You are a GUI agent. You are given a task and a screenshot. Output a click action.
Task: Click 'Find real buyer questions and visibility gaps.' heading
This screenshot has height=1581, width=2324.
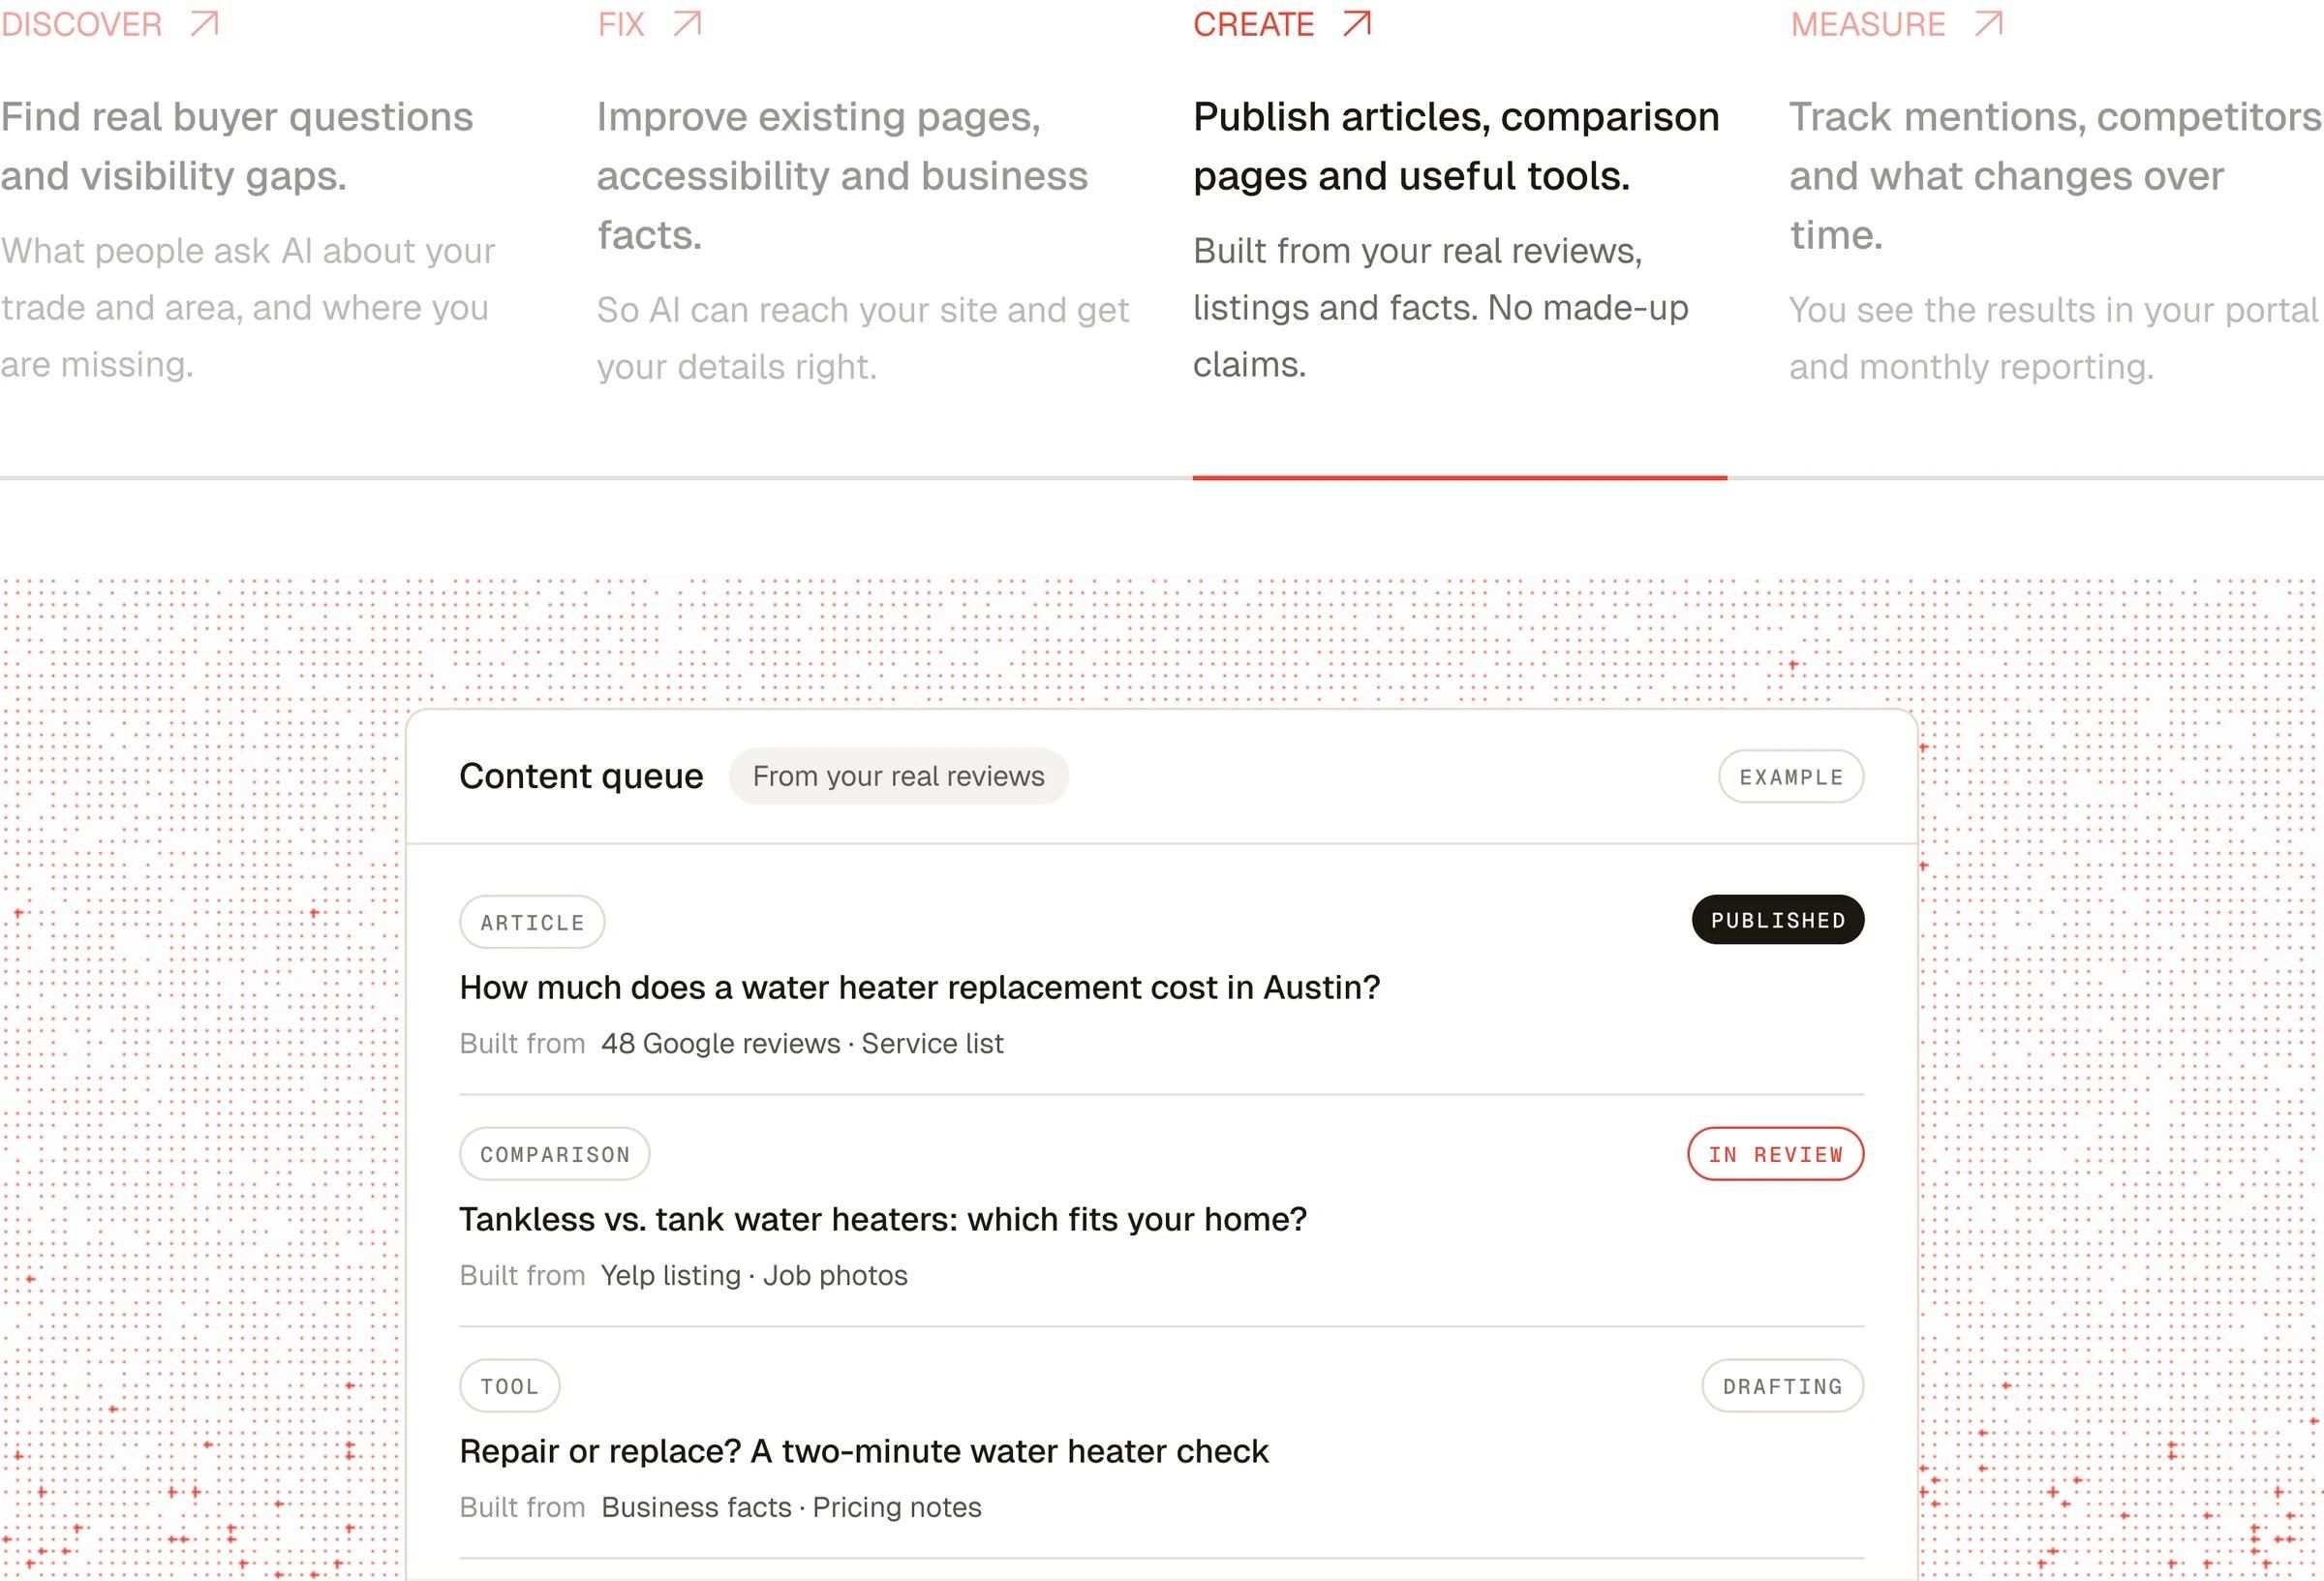(237, 147)
